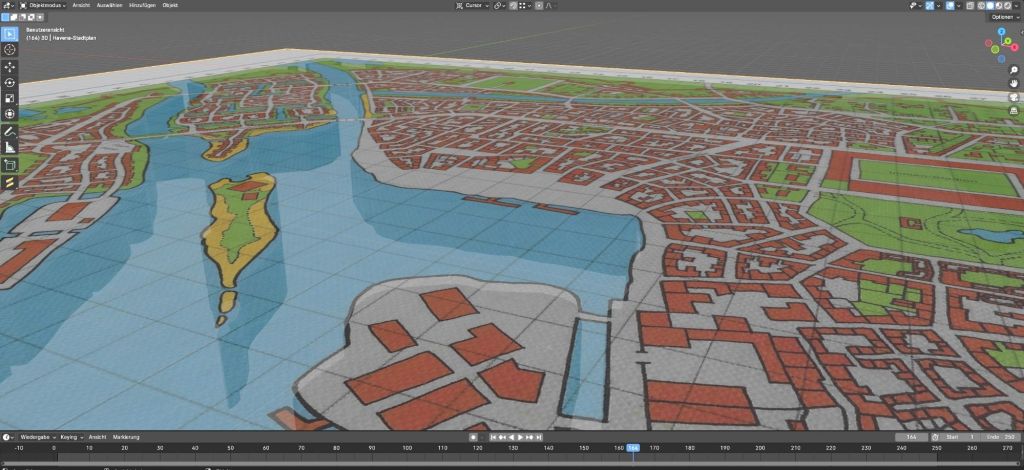Screen dimensions: 1024x470
Task: Select the Annotate pencil tool
Action: (10, 131)
